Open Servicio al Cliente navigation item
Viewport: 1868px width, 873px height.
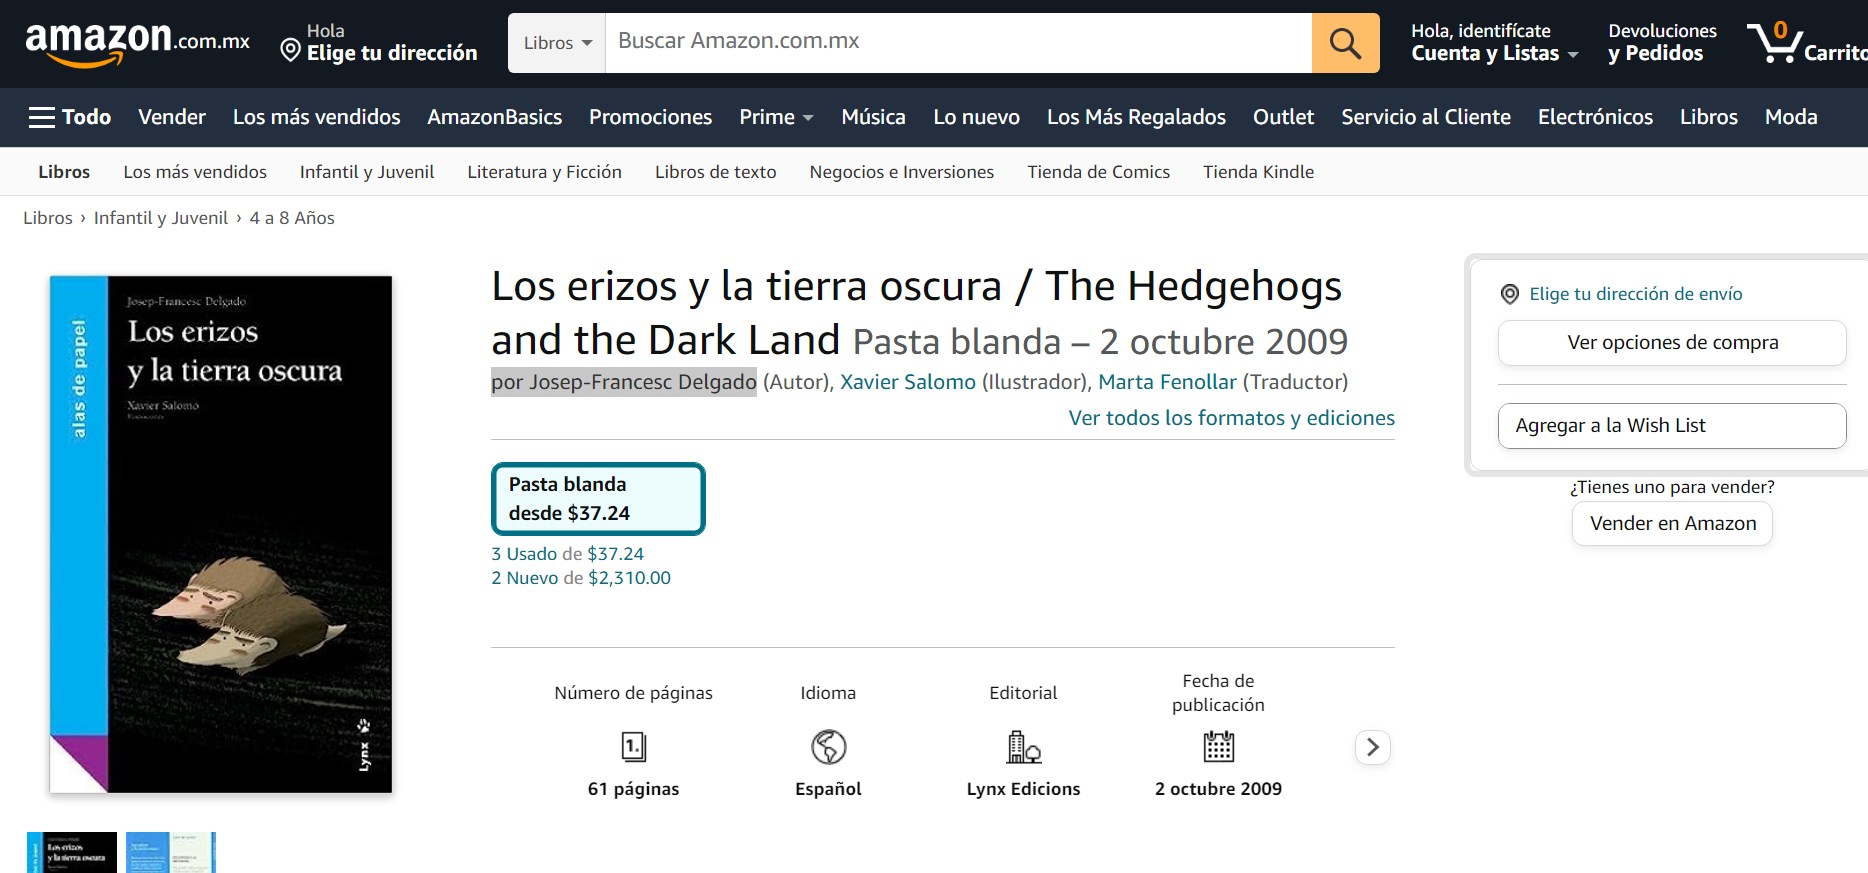coord(1426,117)
